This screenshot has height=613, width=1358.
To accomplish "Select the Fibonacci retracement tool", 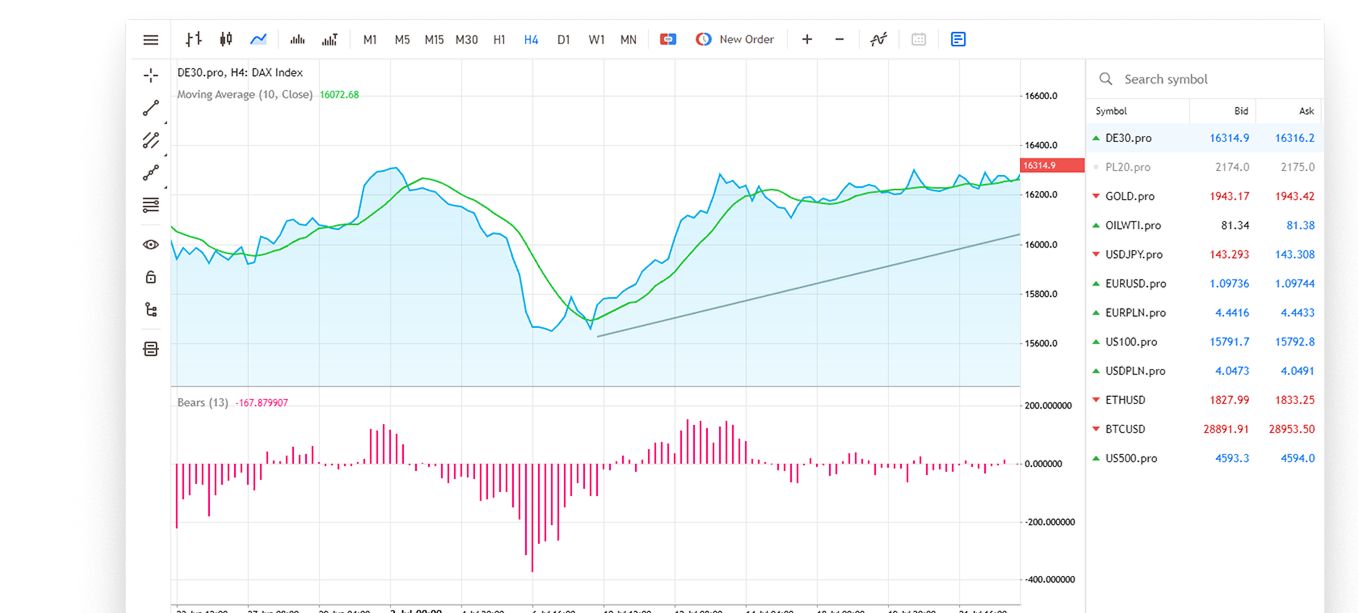I will coord(151,205).
